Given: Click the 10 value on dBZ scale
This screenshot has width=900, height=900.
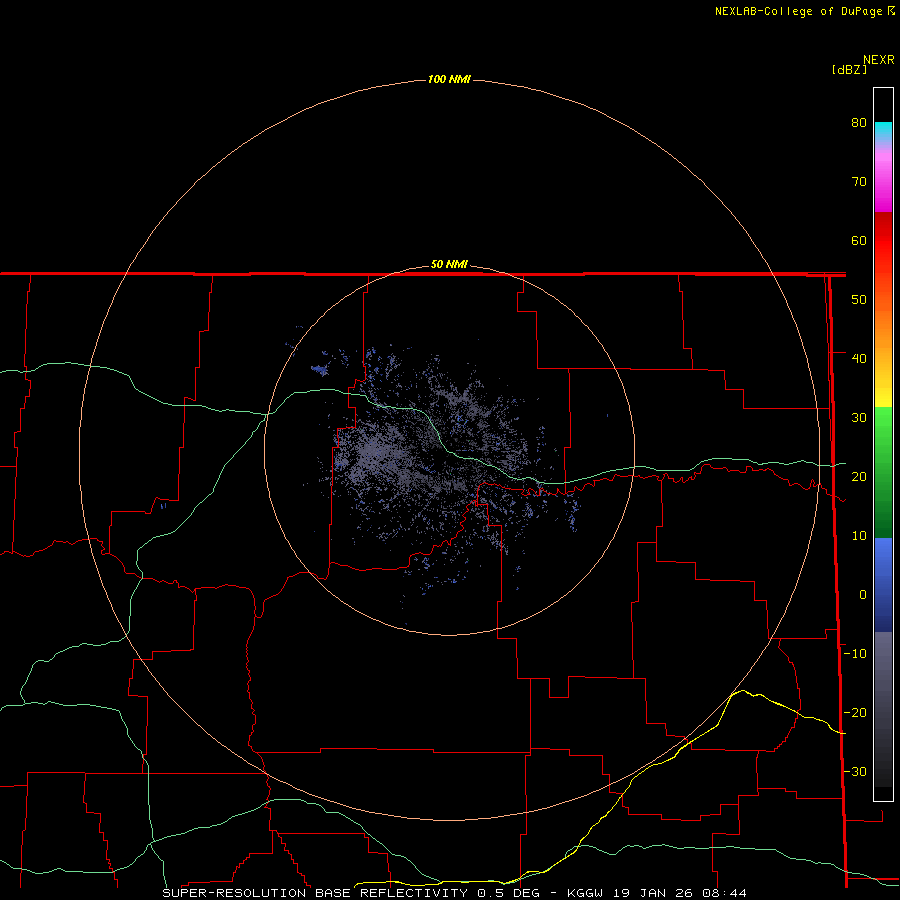Looking at the screenshot, I should [859, 536].
